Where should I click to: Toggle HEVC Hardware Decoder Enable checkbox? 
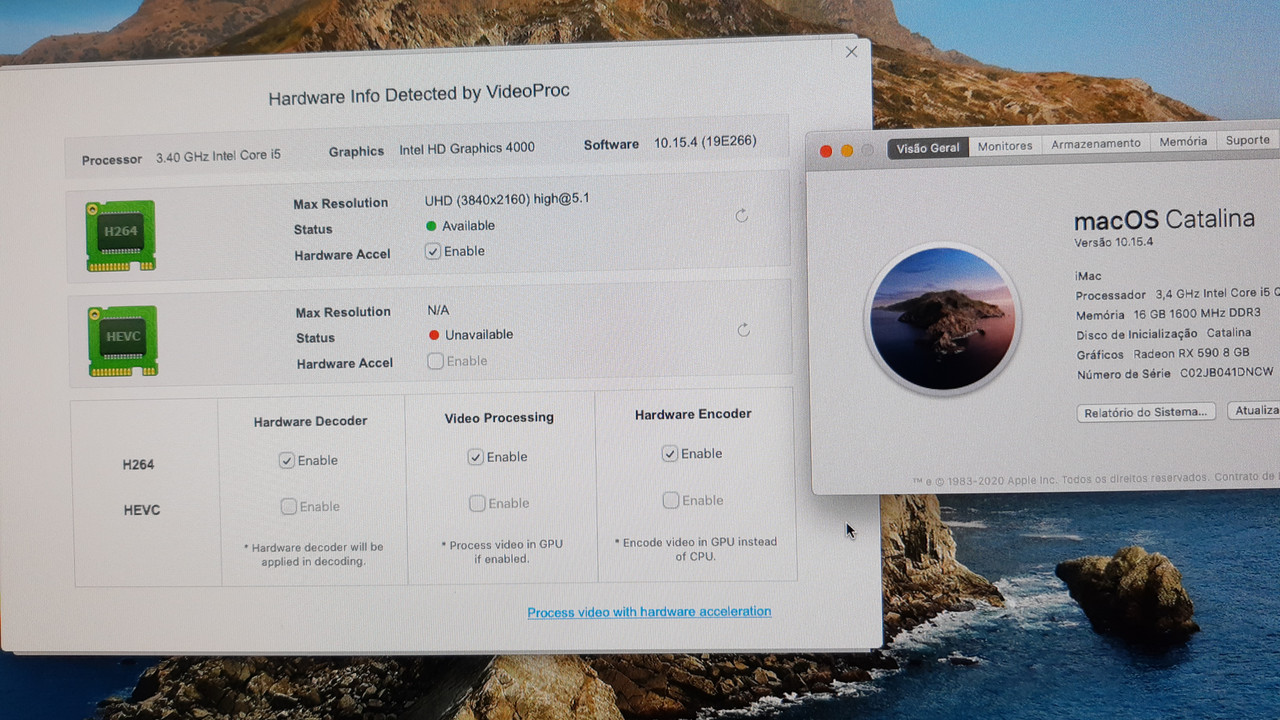tap(288, 506)
